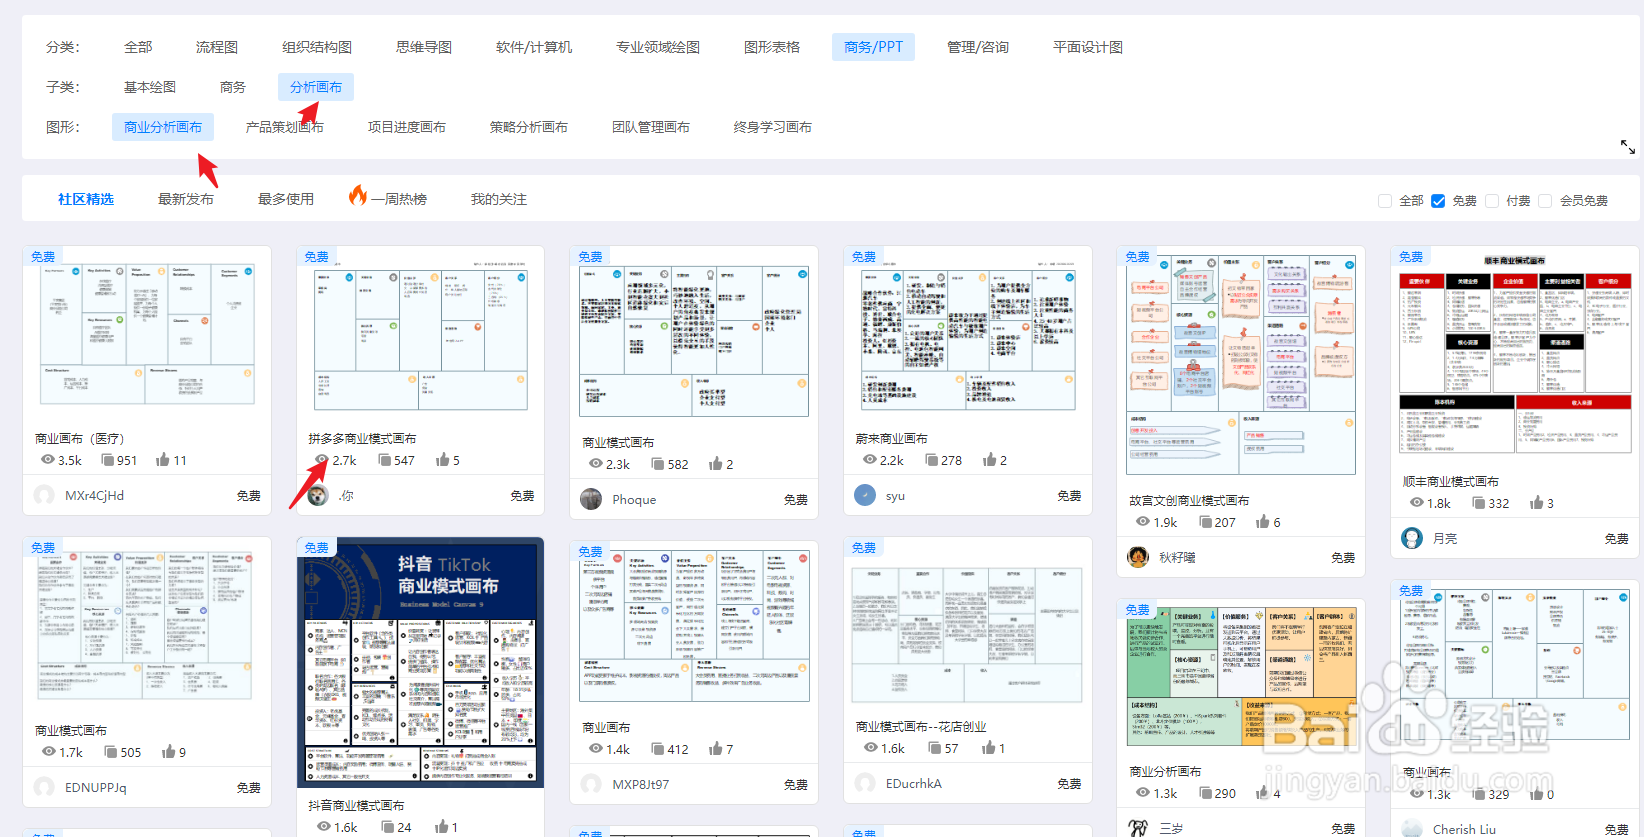Choose 策略分析画布 shape filter
The height and width of the screenshot is (837, 1644).
(x=529, y=127)
